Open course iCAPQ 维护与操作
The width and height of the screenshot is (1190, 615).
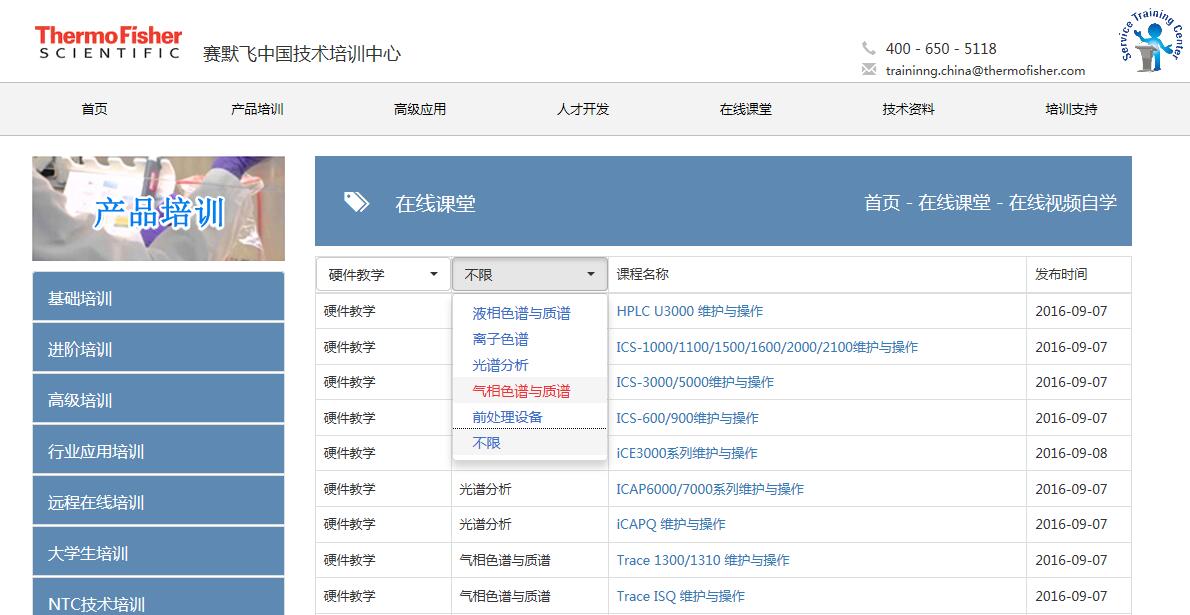tap(670, 524)
